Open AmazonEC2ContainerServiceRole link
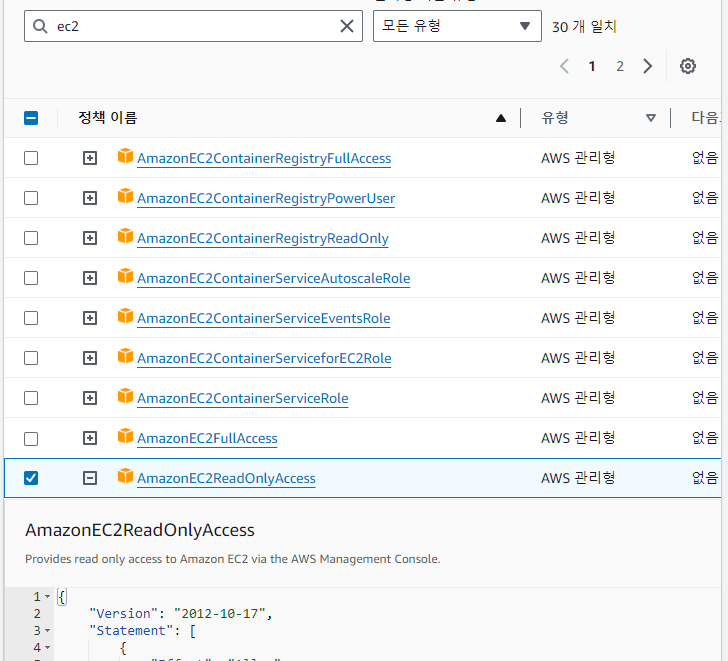 (242, 398)
